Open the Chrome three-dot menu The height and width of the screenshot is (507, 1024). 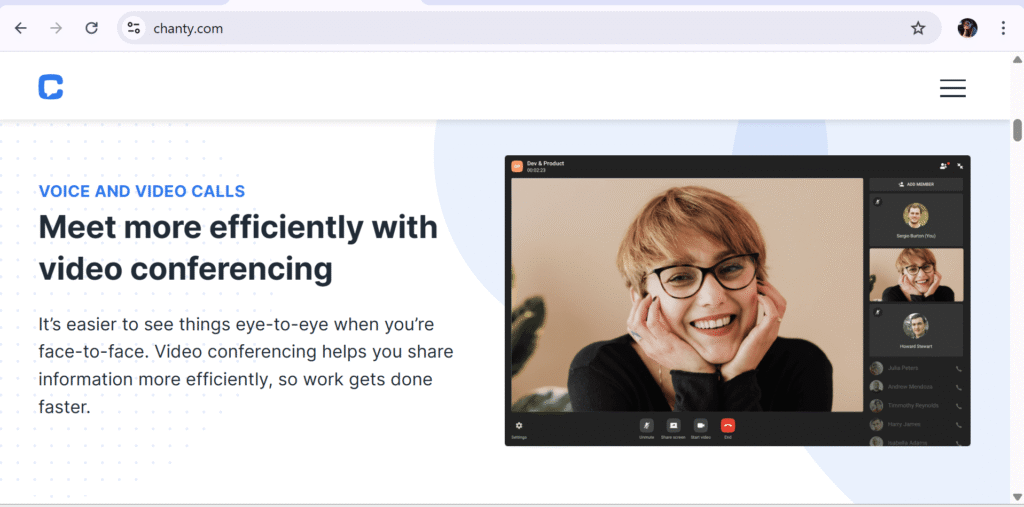click(x=1003, y=28)
